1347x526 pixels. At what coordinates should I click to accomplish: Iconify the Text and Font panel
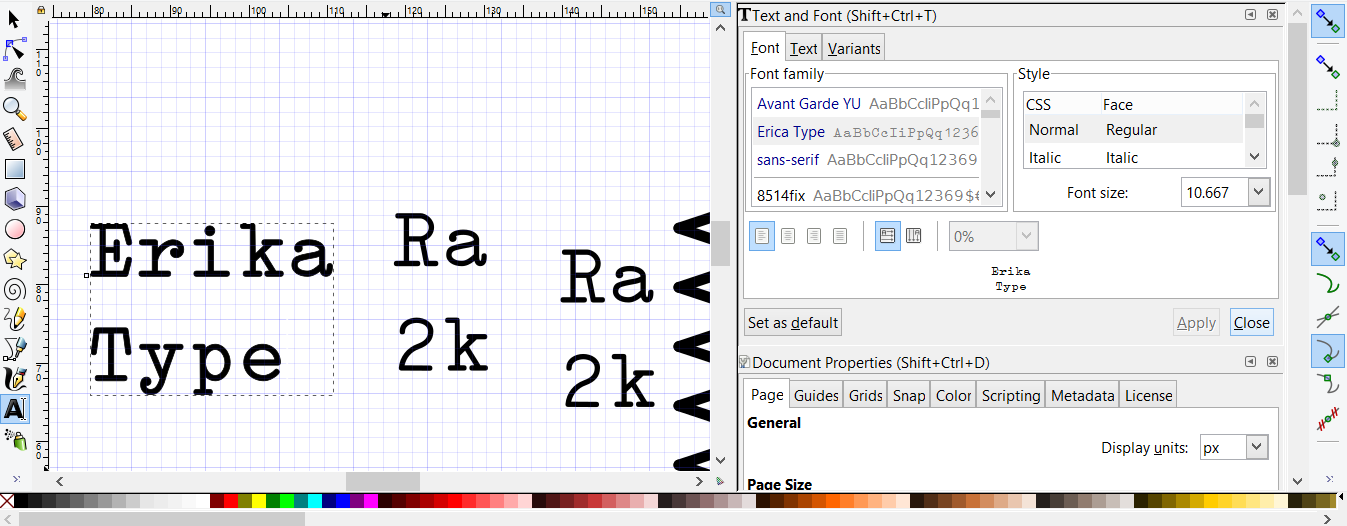[x=1251, y=15]
